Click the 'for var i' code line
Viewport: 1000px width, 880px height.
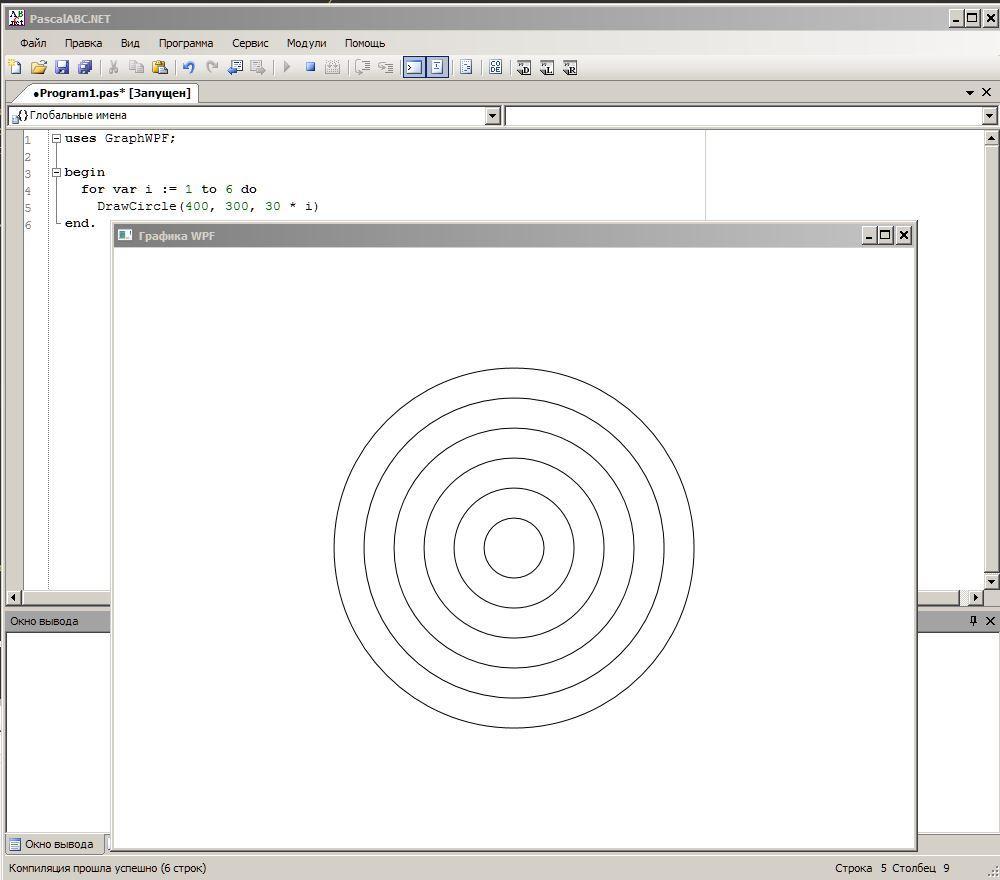pos(169,189)
